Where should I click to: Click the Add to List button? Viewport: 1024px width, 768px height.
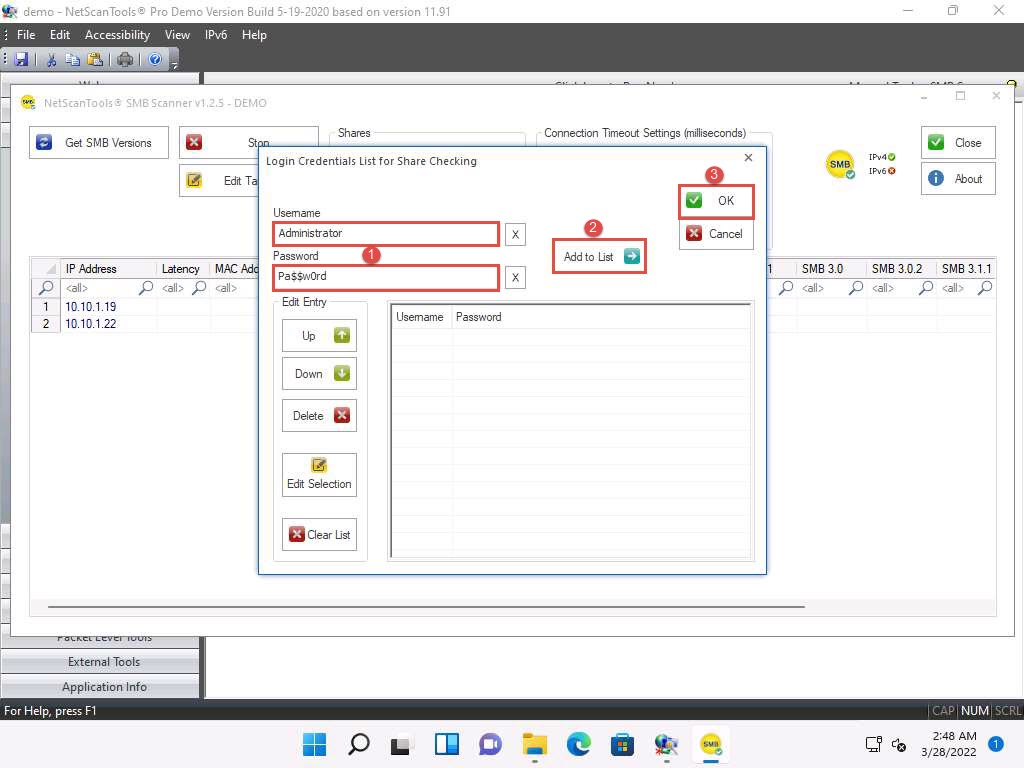tap(599, 257)
